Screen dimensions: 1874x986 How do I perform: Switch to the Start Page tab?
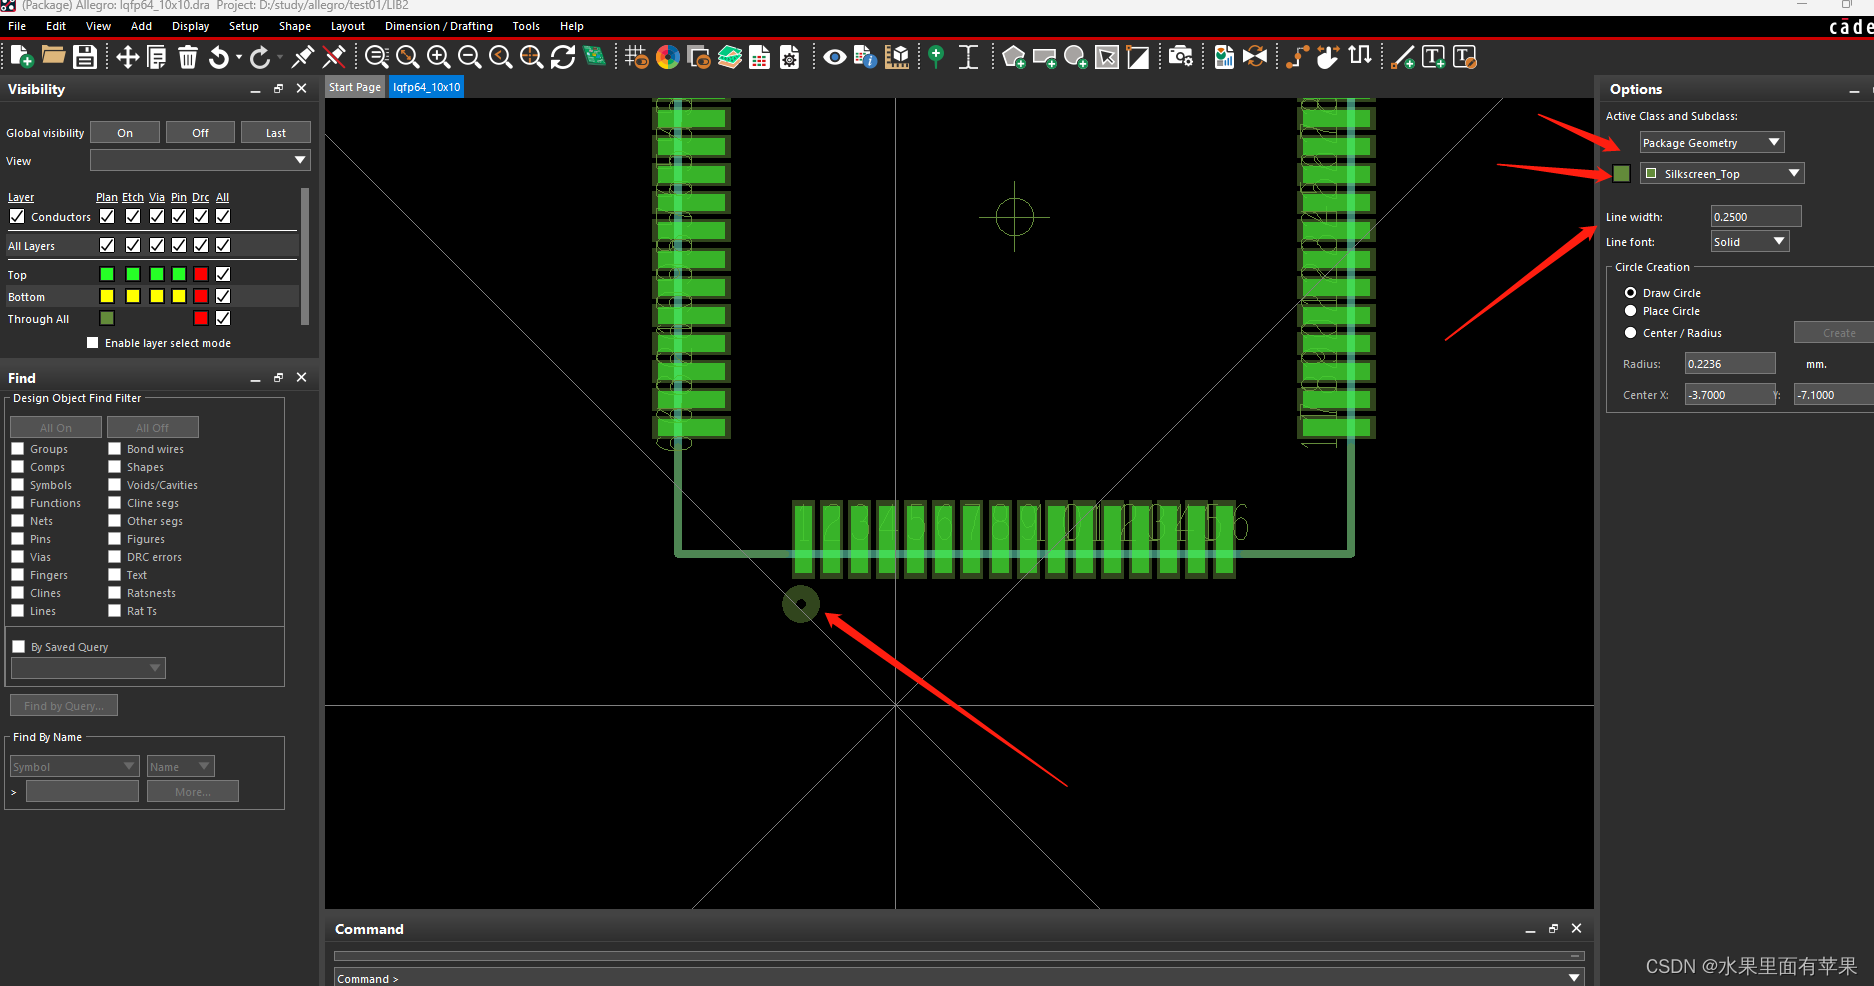355,87
